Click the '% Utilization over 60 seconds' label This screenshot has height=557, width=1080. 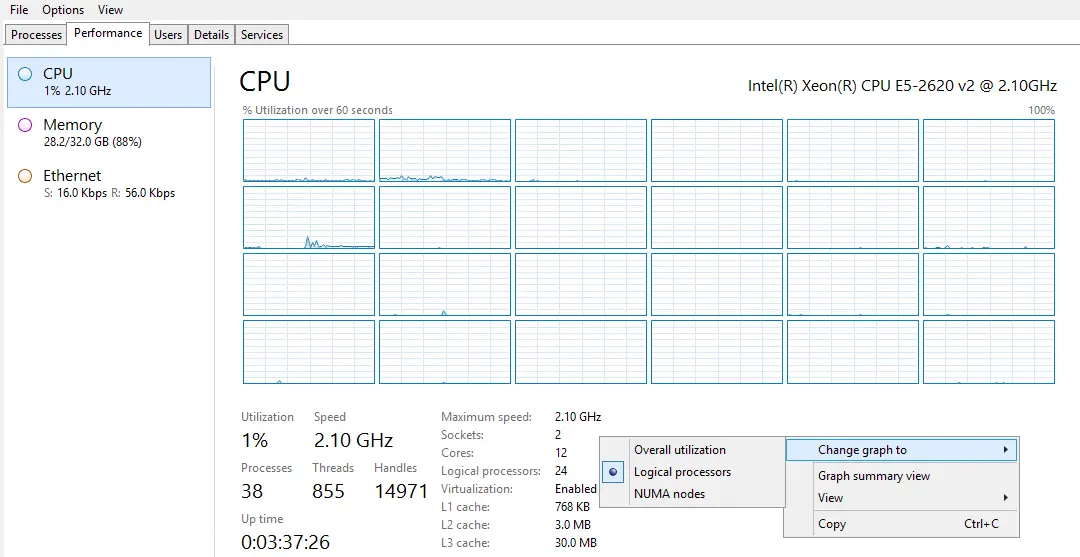point(317,110)
